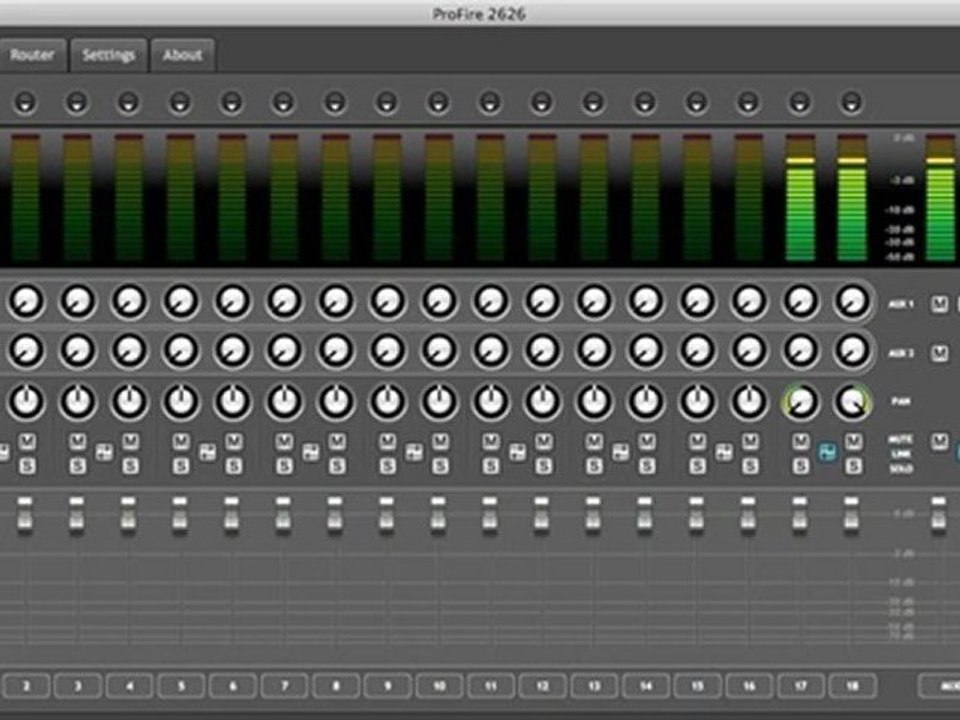Click the Aux 2 send knob for channel 17
The image size is (960, 720).
click(x=800, y=350)
